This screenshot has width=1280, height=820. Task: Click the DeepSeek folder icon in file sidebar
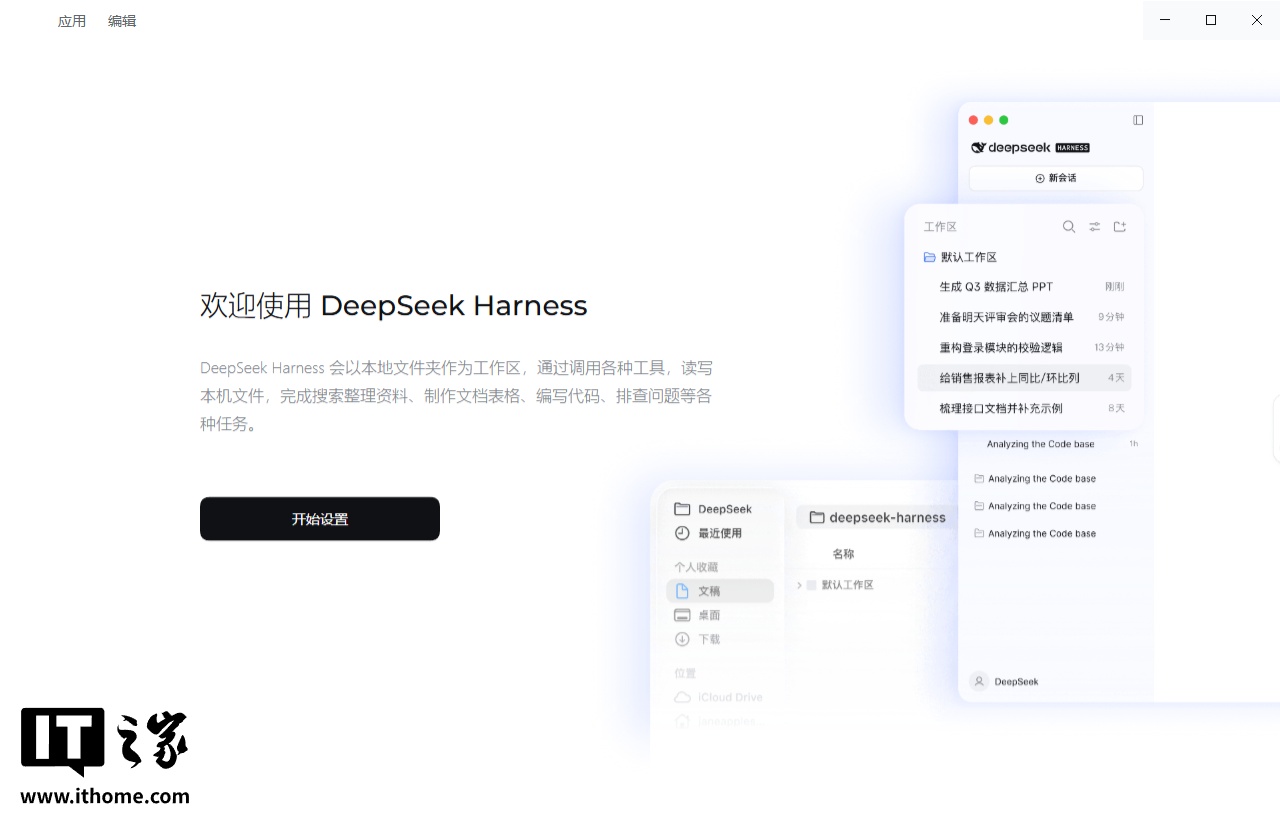pos(682,509)
